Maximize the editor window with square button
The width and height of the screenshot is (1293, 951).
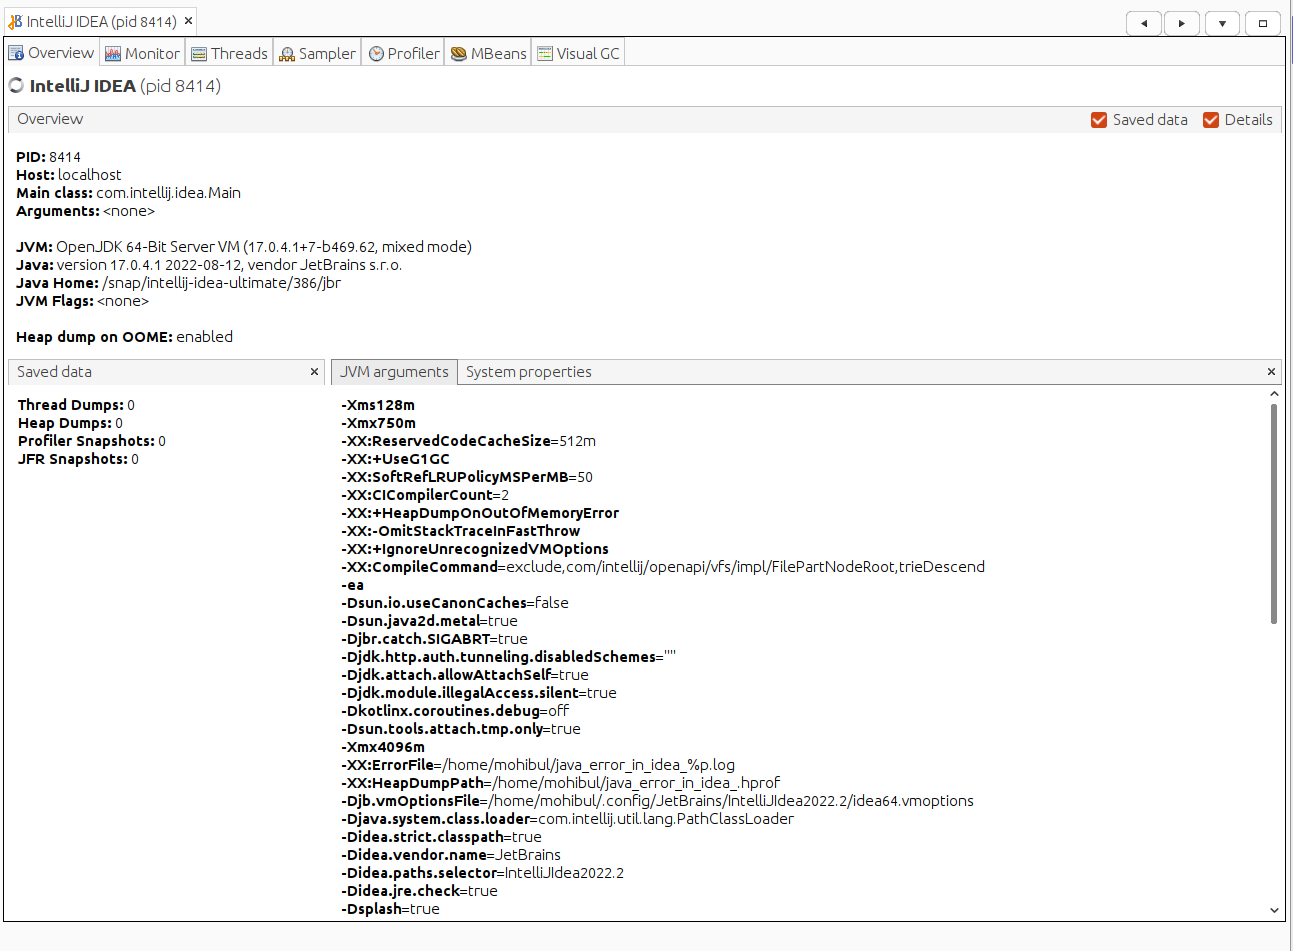1262,23
